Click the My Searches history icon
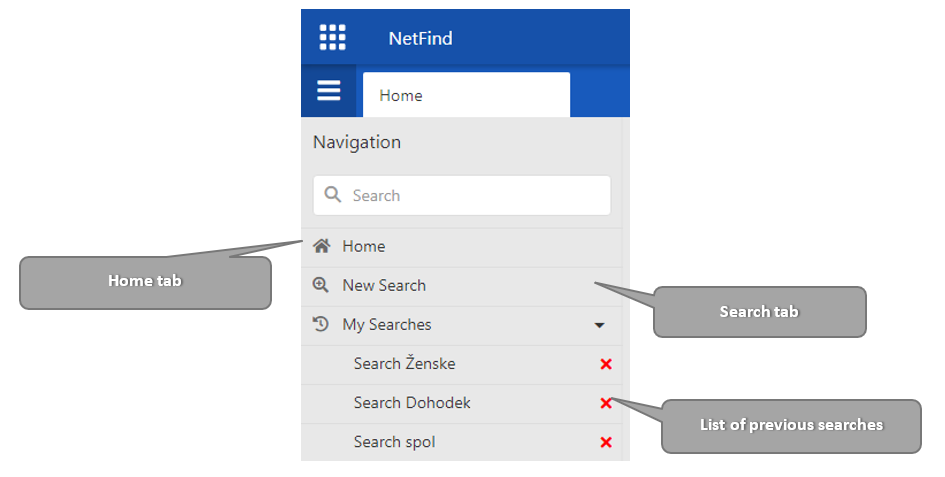Viewport: 945px width, 477px height. coord(321,324)
